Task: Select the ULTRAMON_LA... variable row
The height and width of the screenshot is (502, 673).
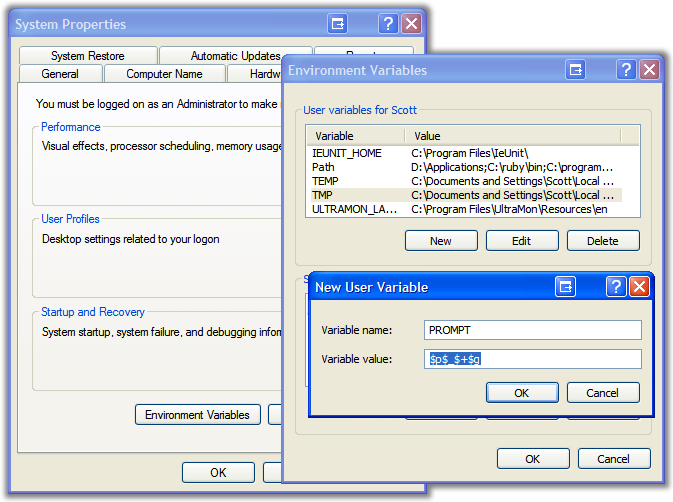Action: pyautogui.click(x=466, y=209)
